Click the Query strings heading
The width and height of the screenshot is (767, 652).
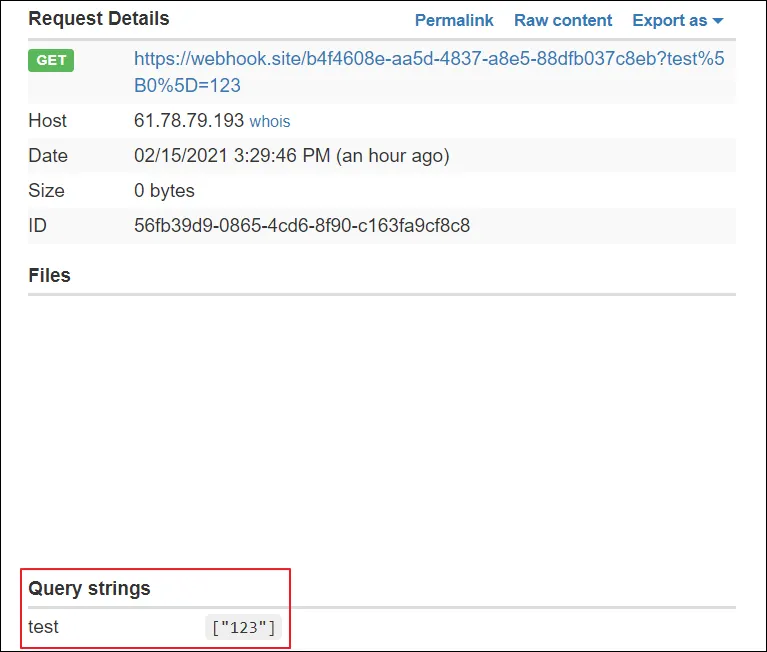pyautogui.click(x=89, y=588)
